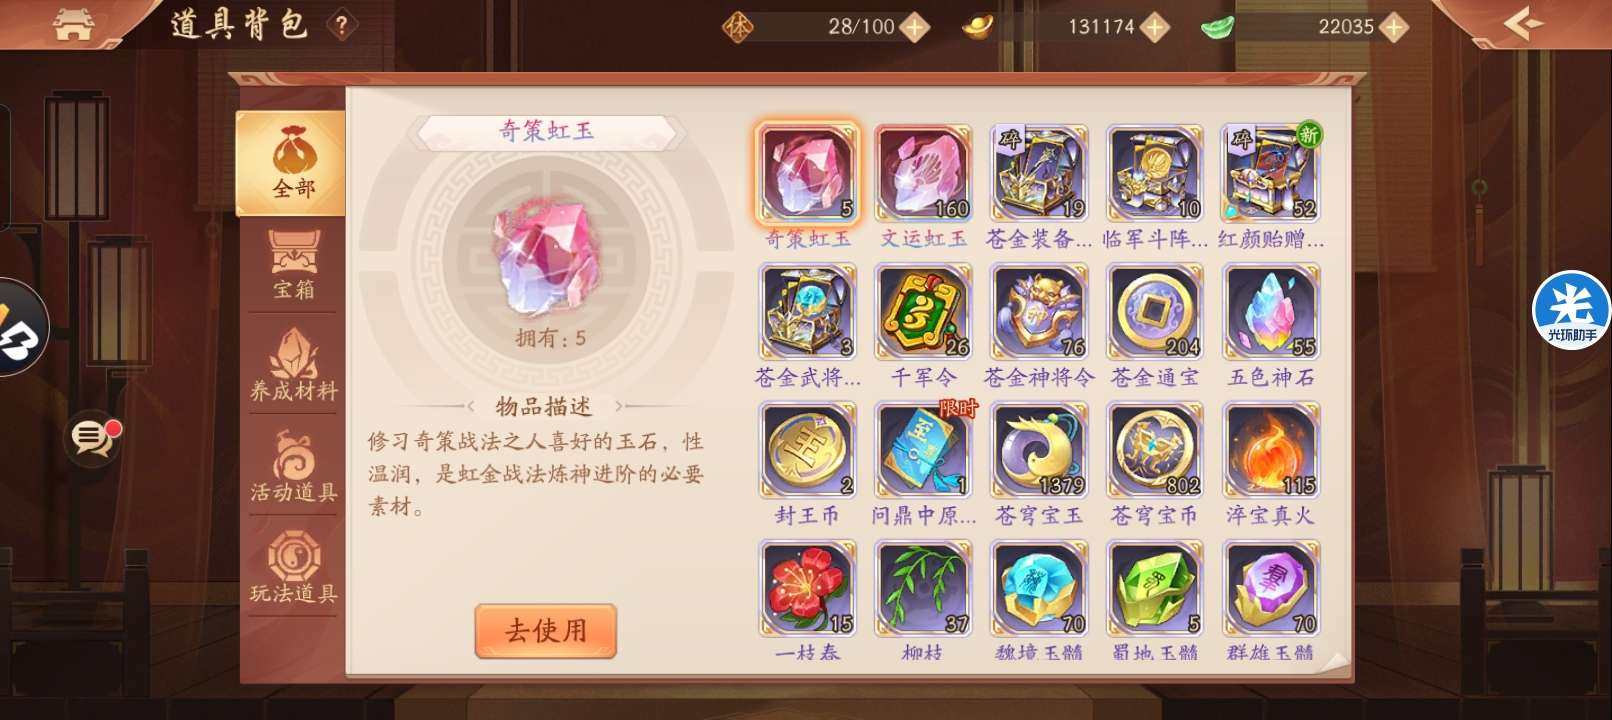Add stamina with the plus beside 28/100

[914, 27]
